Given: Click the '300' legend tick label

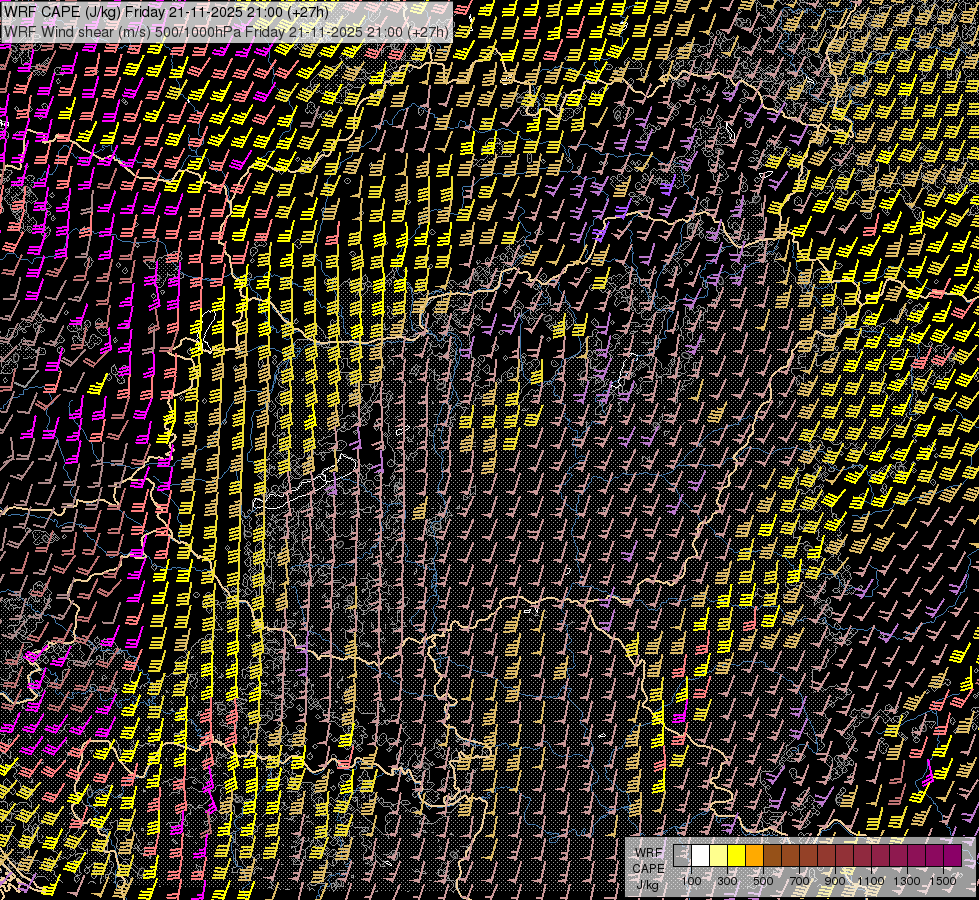Looking at the screenshot, I should pos(727,881).
